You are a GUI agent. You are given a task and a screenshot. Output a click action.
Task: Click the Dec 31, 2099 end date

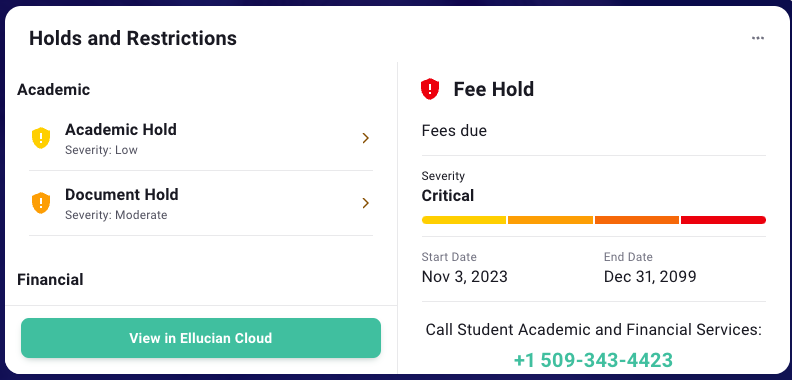pos(650,277)
